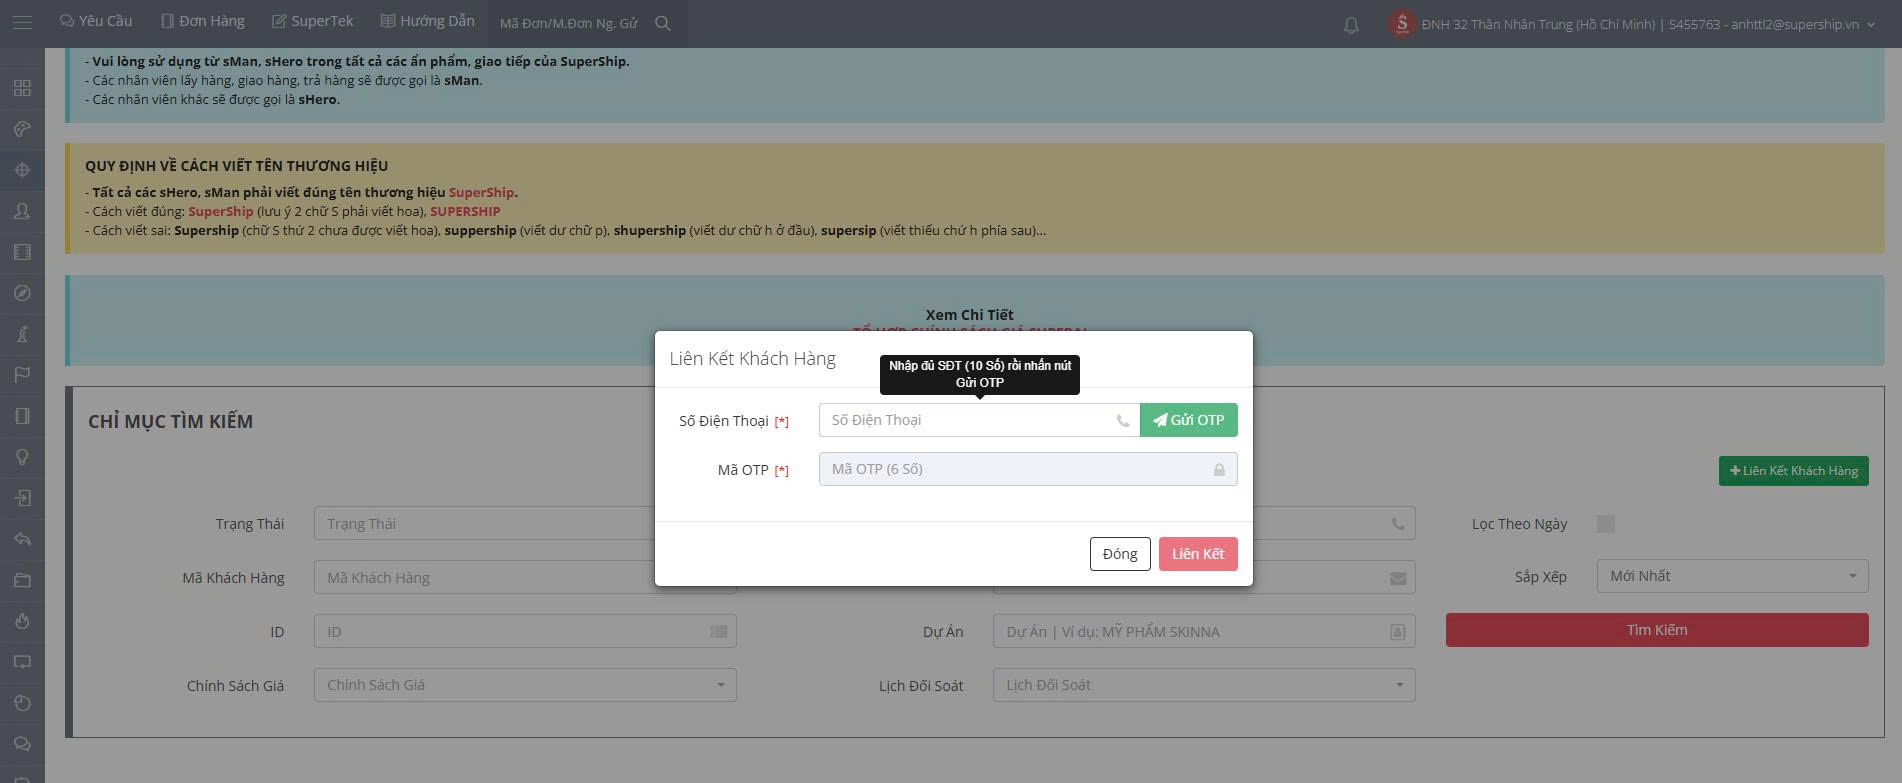Screen dimensions: 1902x783
Task: Select the crosshair target sidebar icon
Action: [22, 170]
